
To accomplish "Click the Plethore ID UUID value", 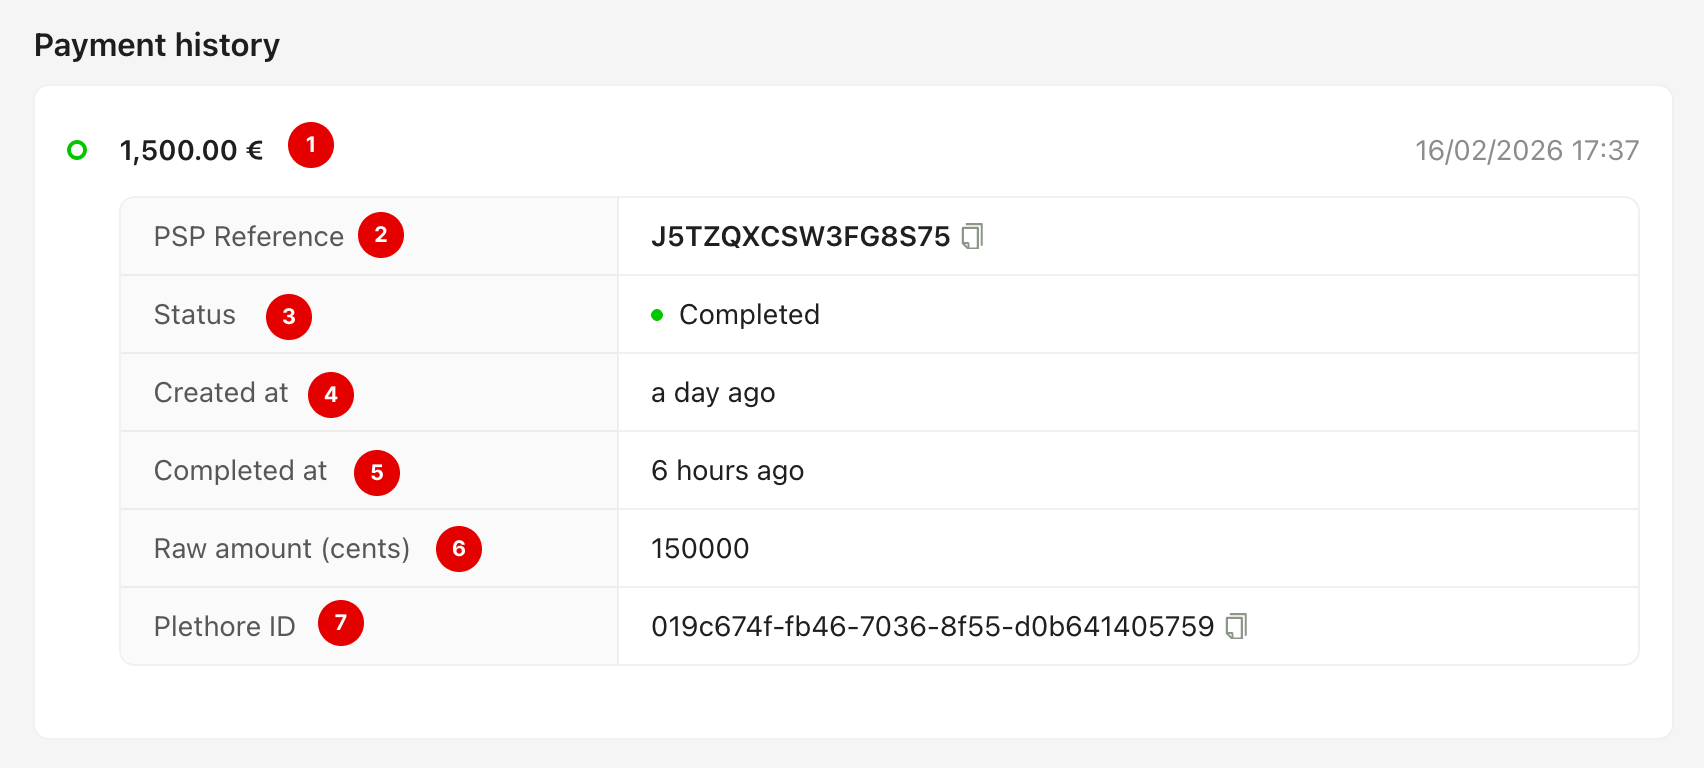I will pos(932,626).
